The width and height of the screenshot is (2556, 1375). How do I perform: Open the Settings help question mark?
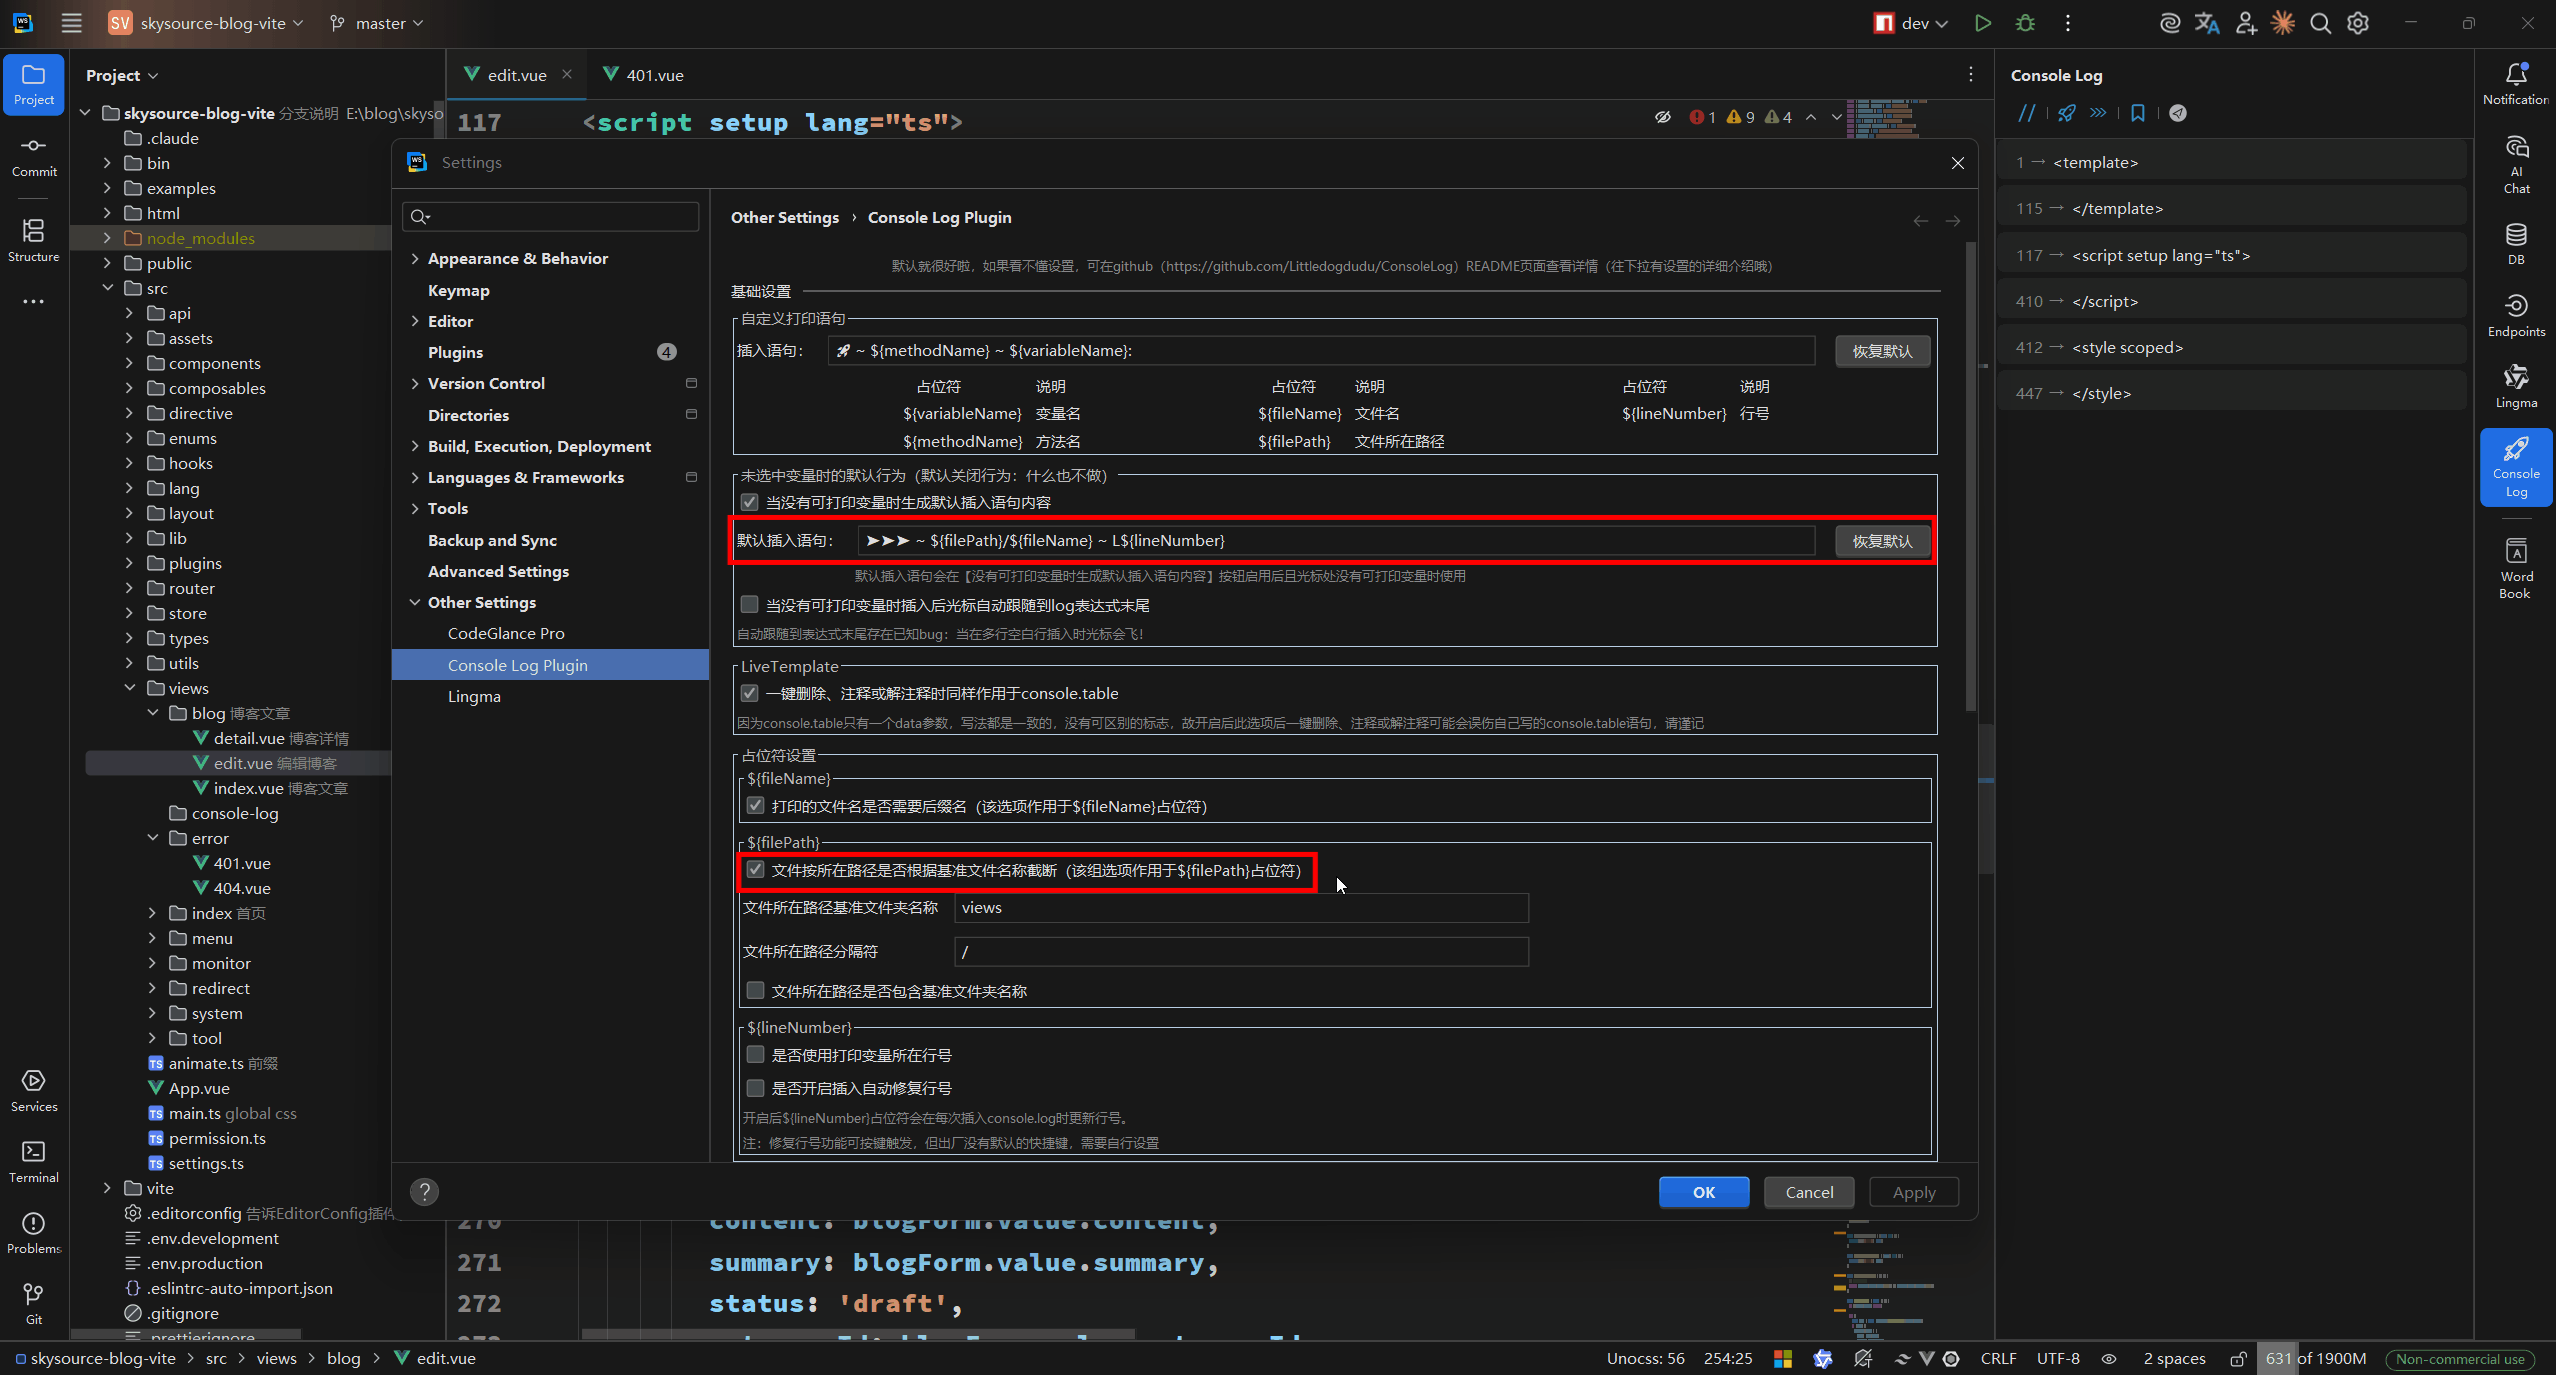coord(424,1191)
